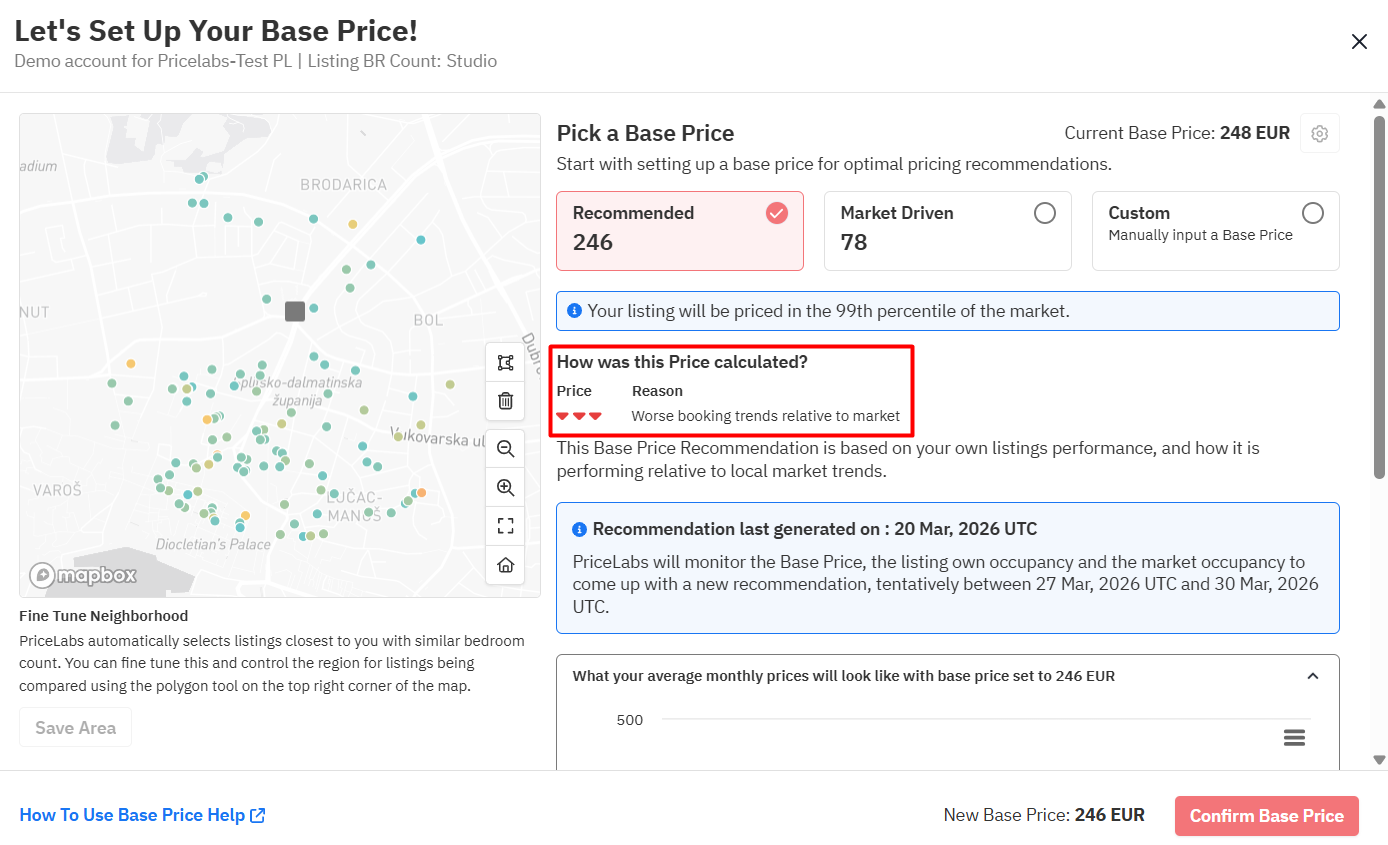This screenshot has width=1388, height=845.
Task: Collapse the average monthly prices chart section
Action: (x=1313, y=676)
